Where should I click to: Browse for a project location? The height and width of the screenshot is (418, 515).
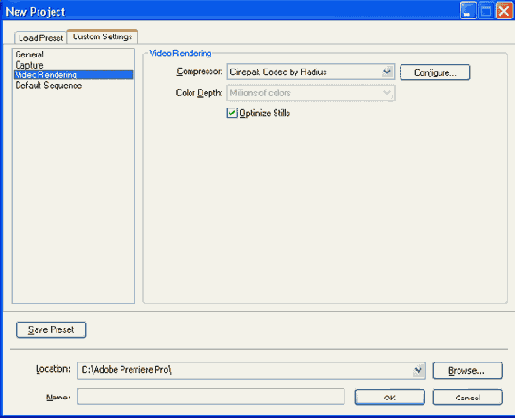[467, 371]
